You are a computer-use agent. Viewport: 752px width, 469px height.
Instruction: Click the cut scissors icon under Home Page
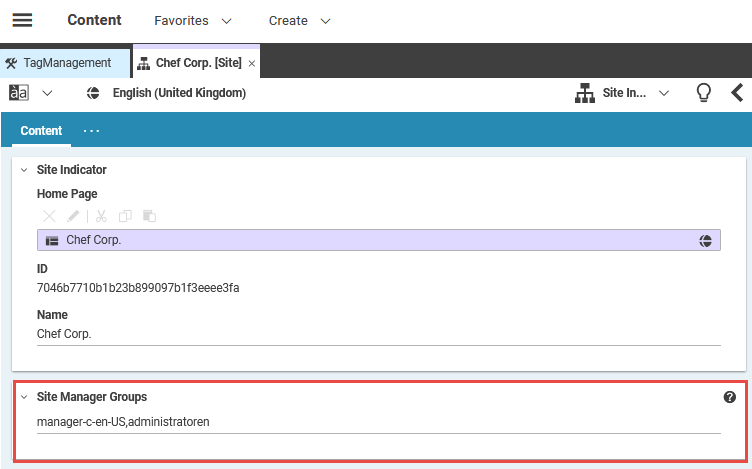tap(101, 216)
